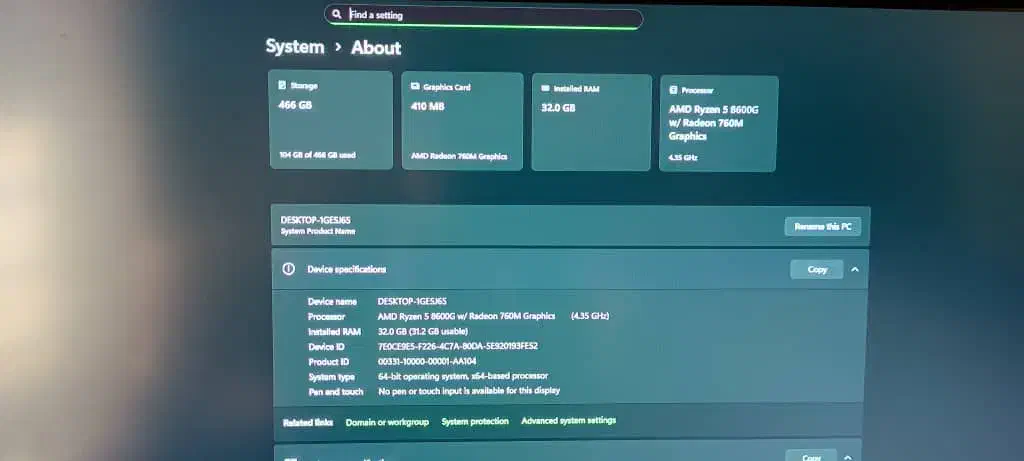Collapse the Device specifications section
This screenshot has height=461, width=1024.
pyautogui.click(x=855, y=269)
